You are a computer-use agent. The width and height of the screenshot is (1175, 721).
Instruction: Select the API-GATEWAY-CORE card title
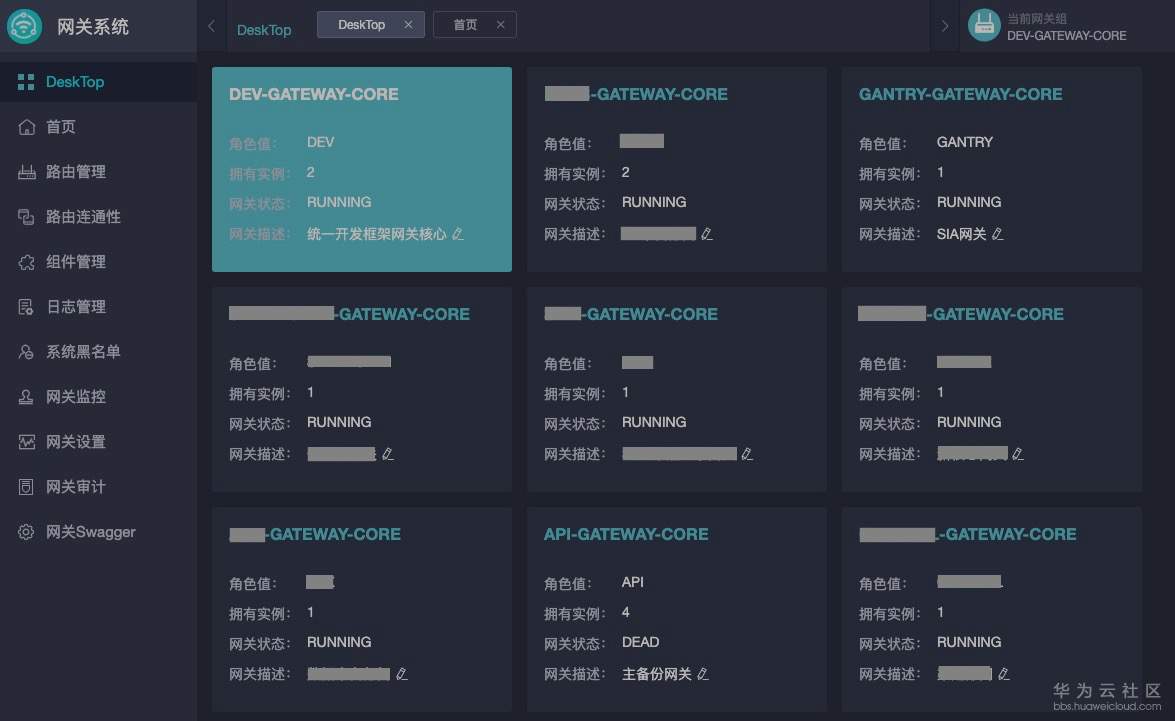point(626,534)
